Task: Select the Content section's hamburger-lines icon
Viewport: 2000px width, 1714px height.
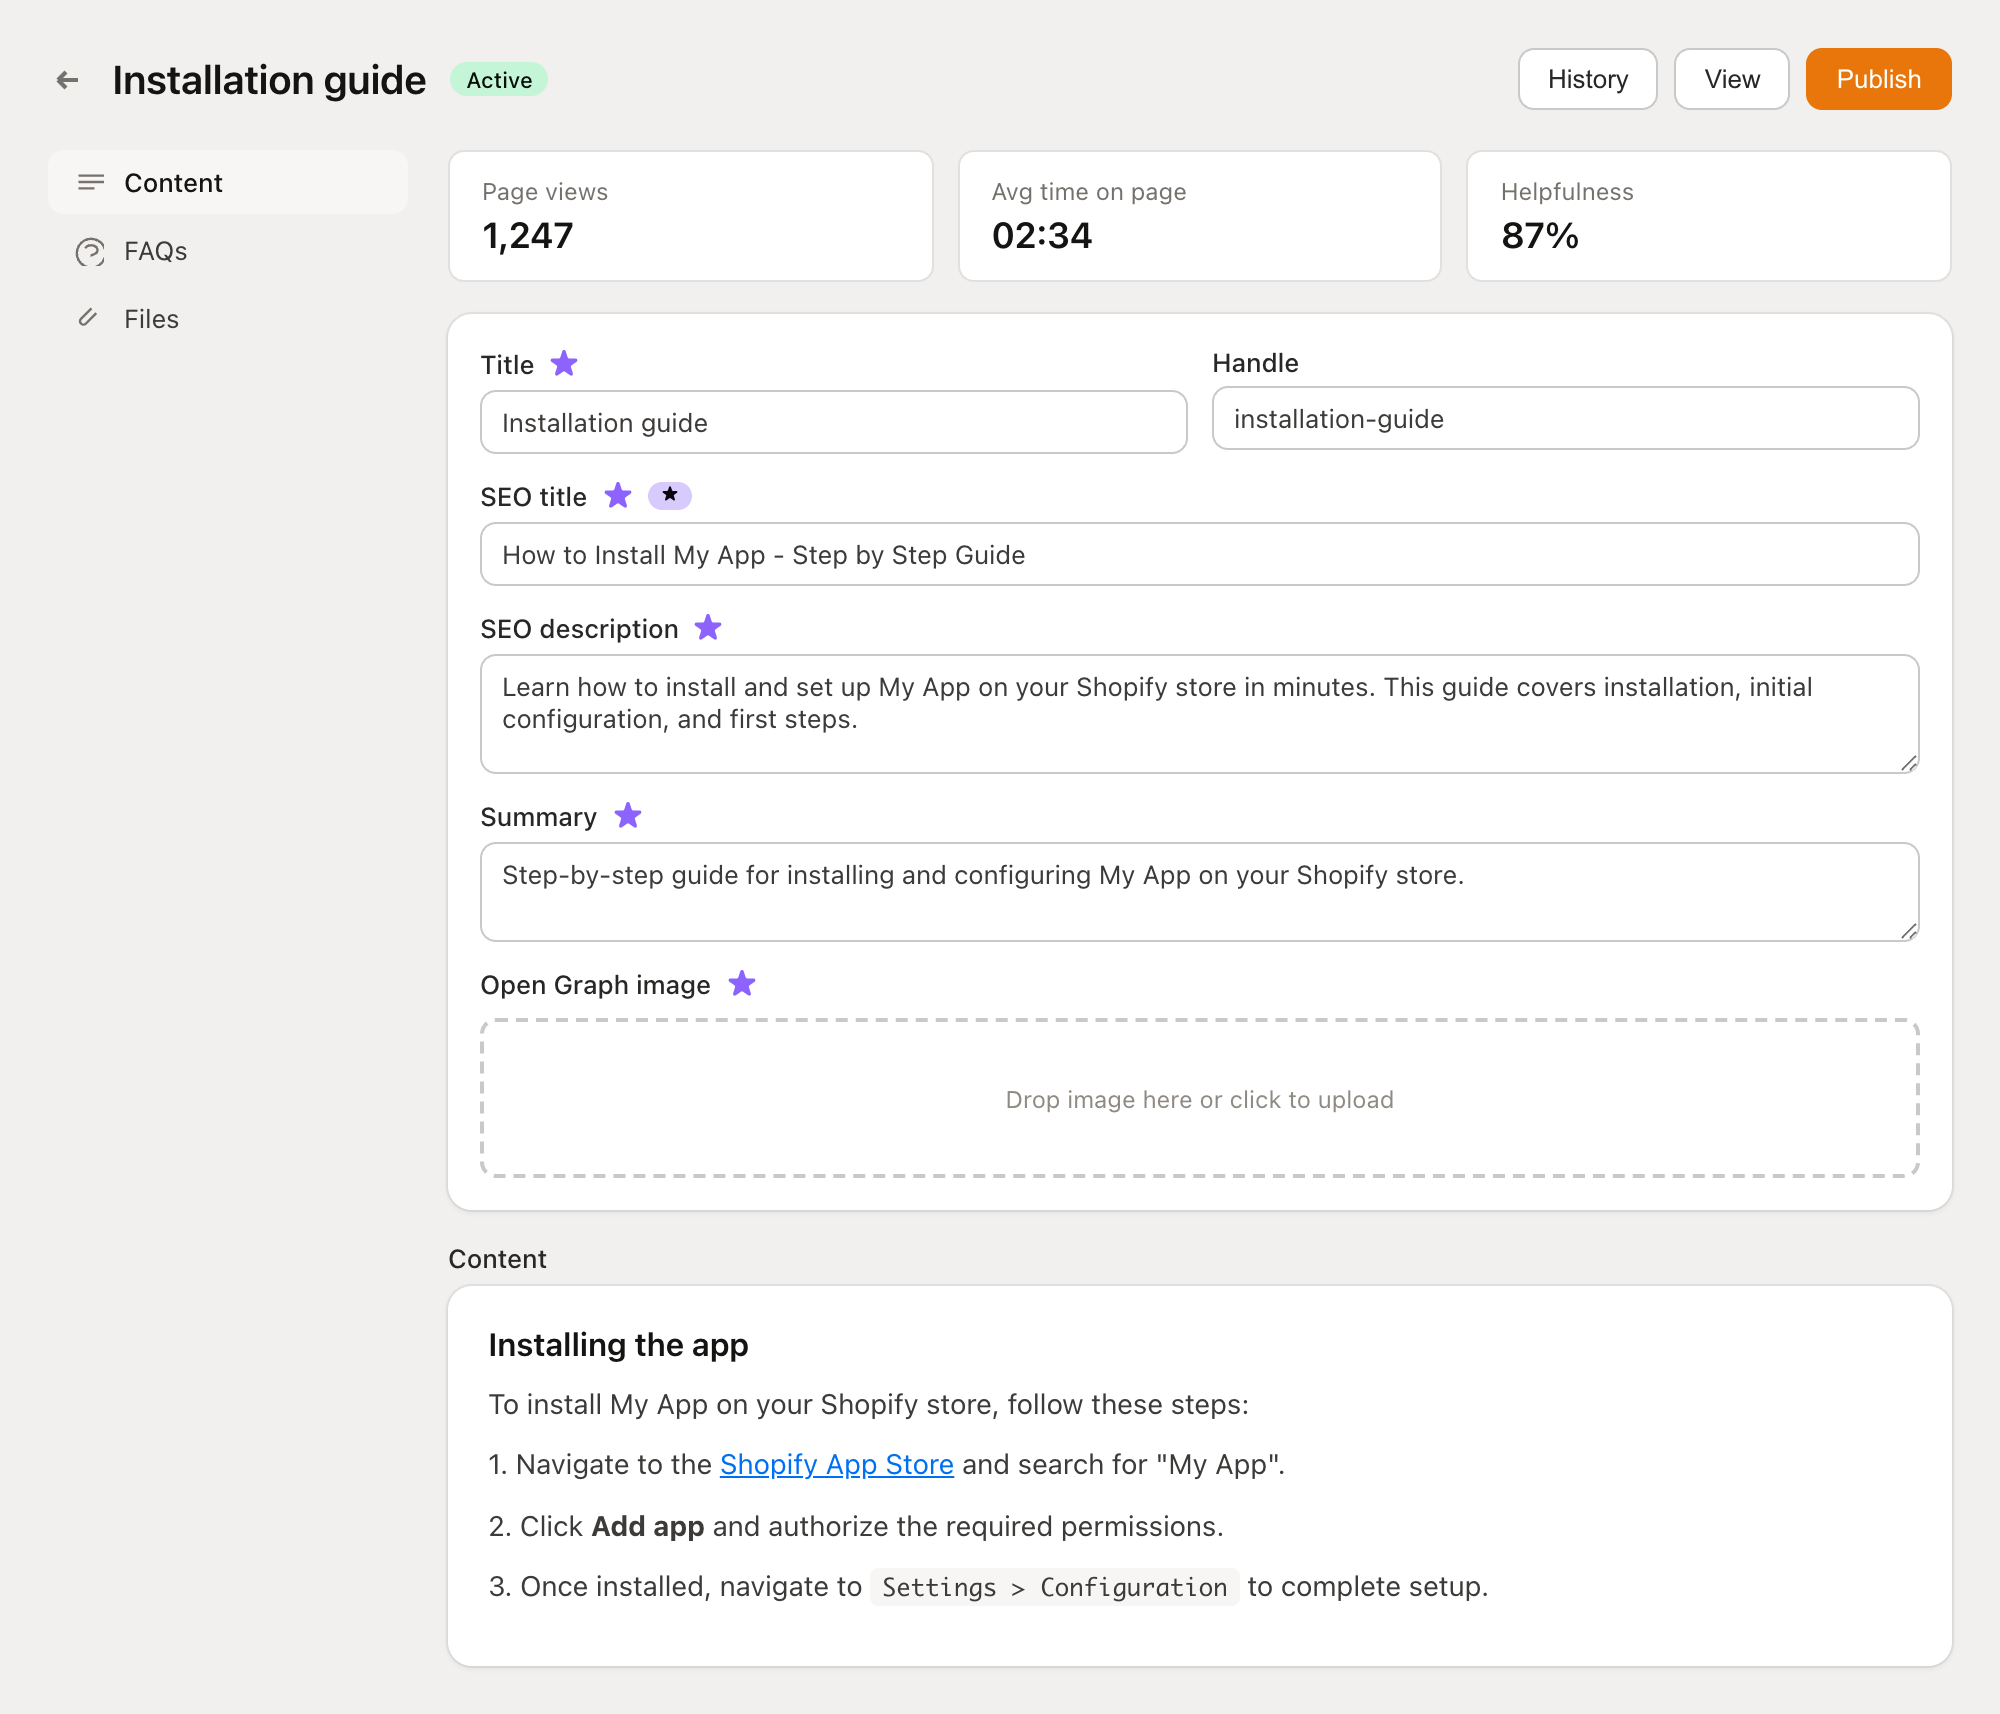Action: point(91,182)
